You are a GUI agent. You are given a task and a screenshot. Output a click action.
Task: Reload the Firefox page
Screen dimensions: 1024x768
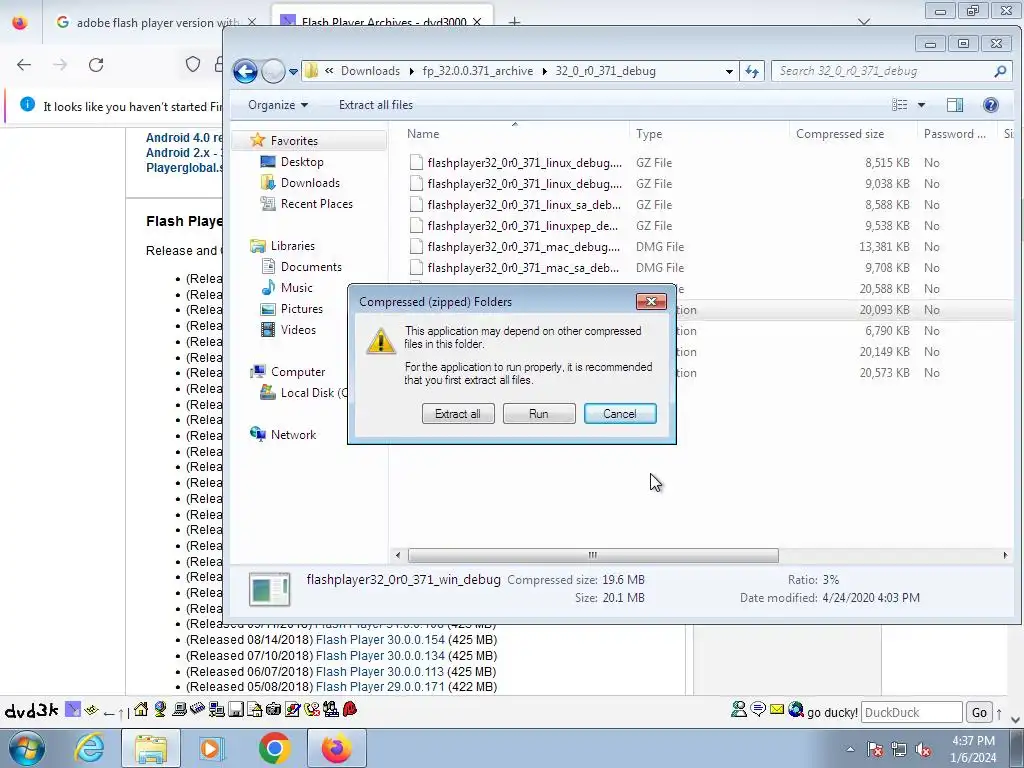pos(96,65)
